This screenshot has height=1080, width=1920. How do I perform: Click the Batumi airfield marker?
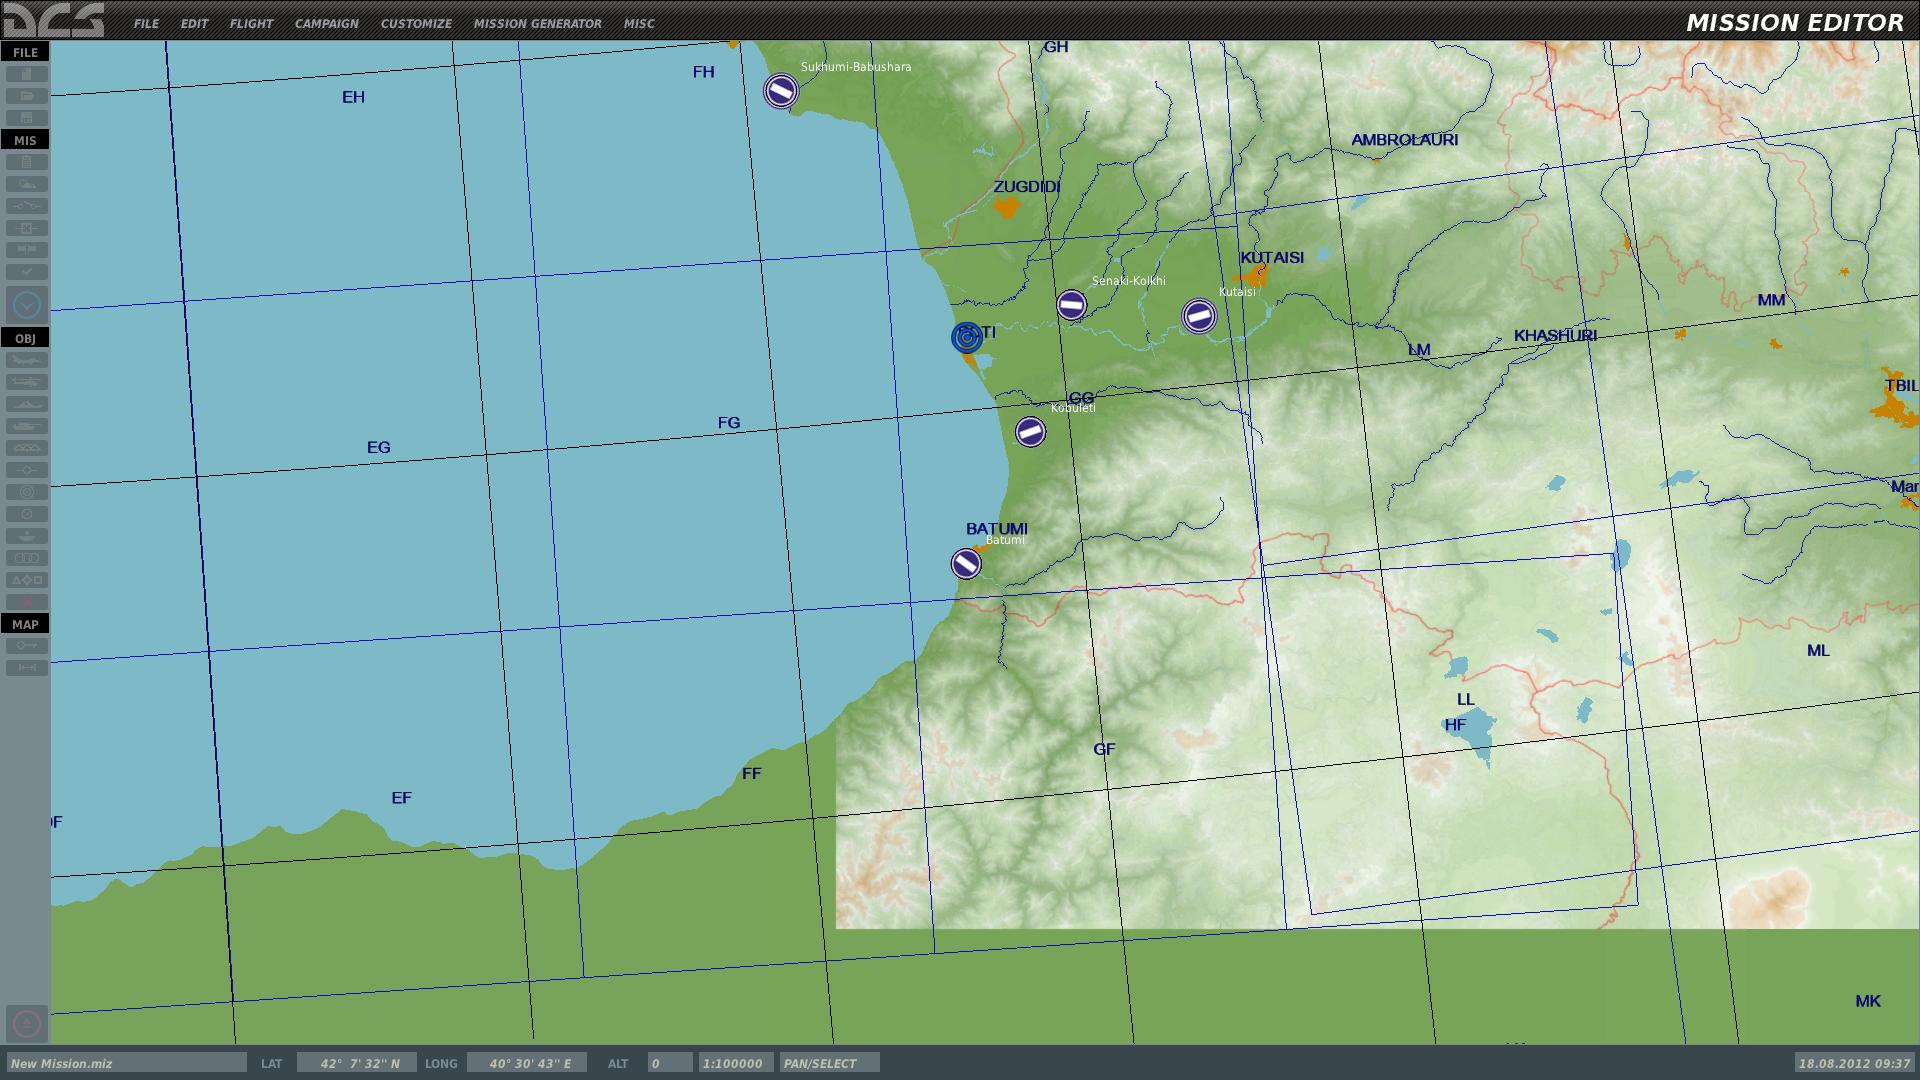[x=966, y=564]
